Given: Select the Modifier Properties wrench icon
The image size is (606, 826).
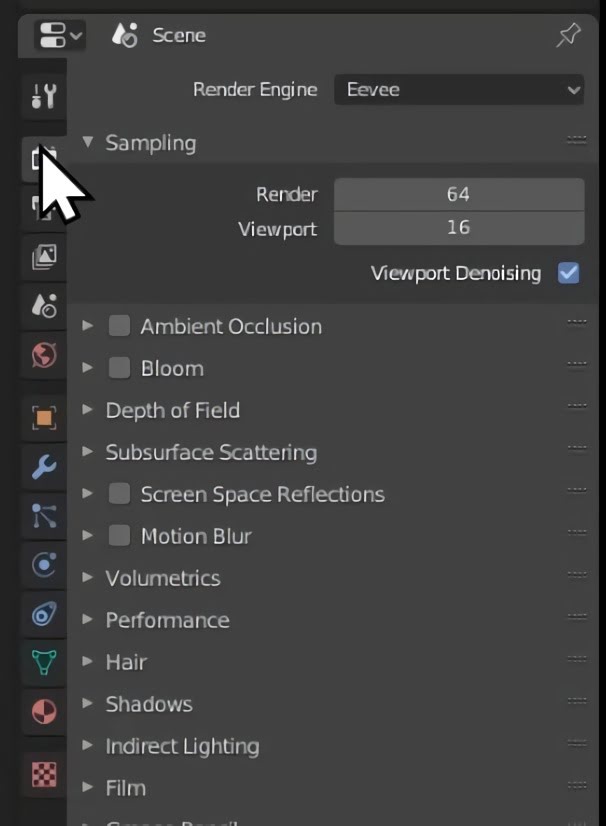Looking at the screenshot, I should [42, 467].
